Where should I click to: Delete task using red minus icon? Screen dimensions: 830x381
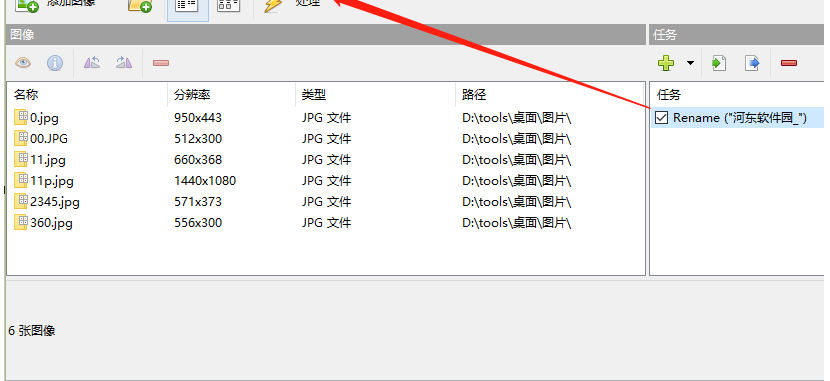click(x=789, y=63)
